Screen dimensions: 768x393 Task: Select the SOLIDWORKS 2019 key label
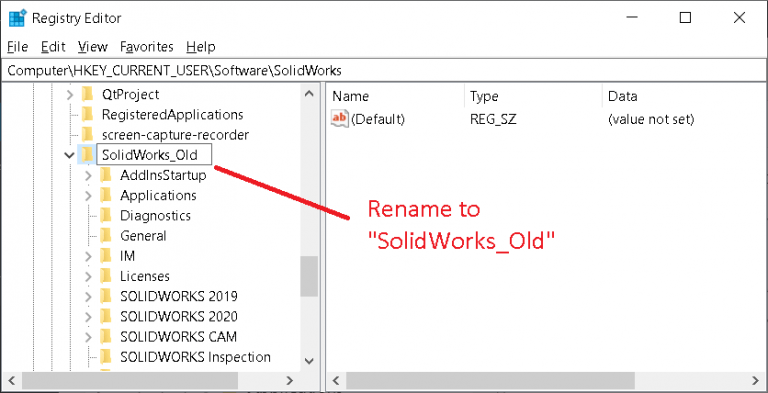pyautogui.click(x=179, y=296)
